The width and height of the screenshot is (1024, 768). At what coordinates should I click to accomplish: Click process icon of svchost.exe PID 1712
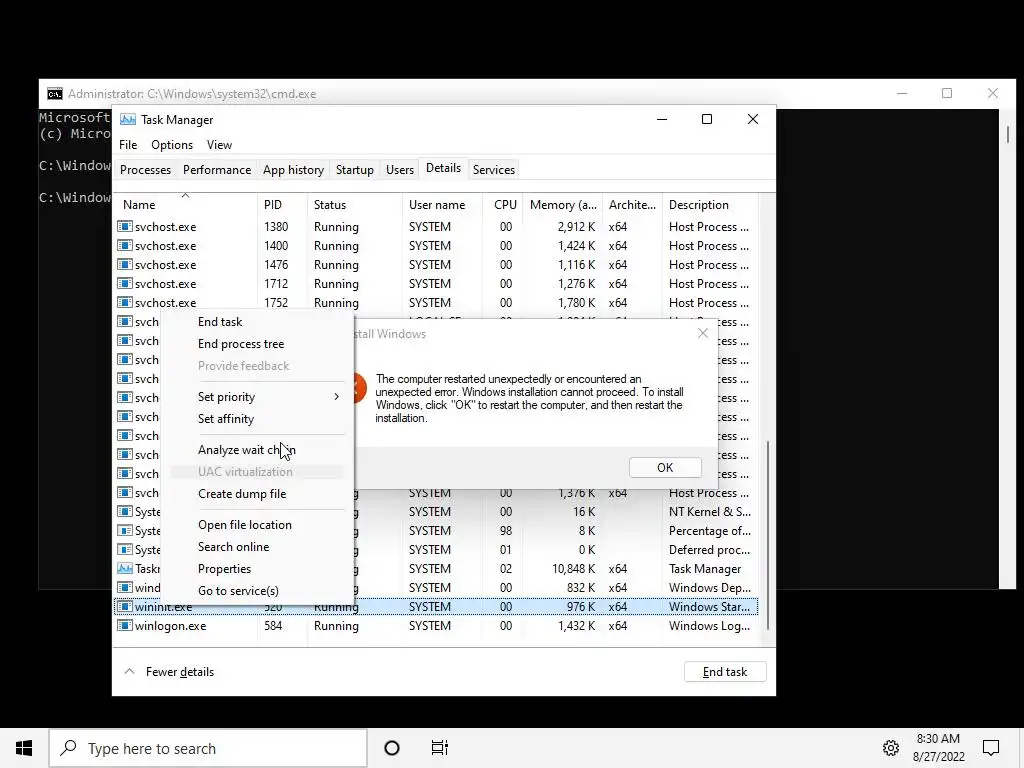point(125,283)
